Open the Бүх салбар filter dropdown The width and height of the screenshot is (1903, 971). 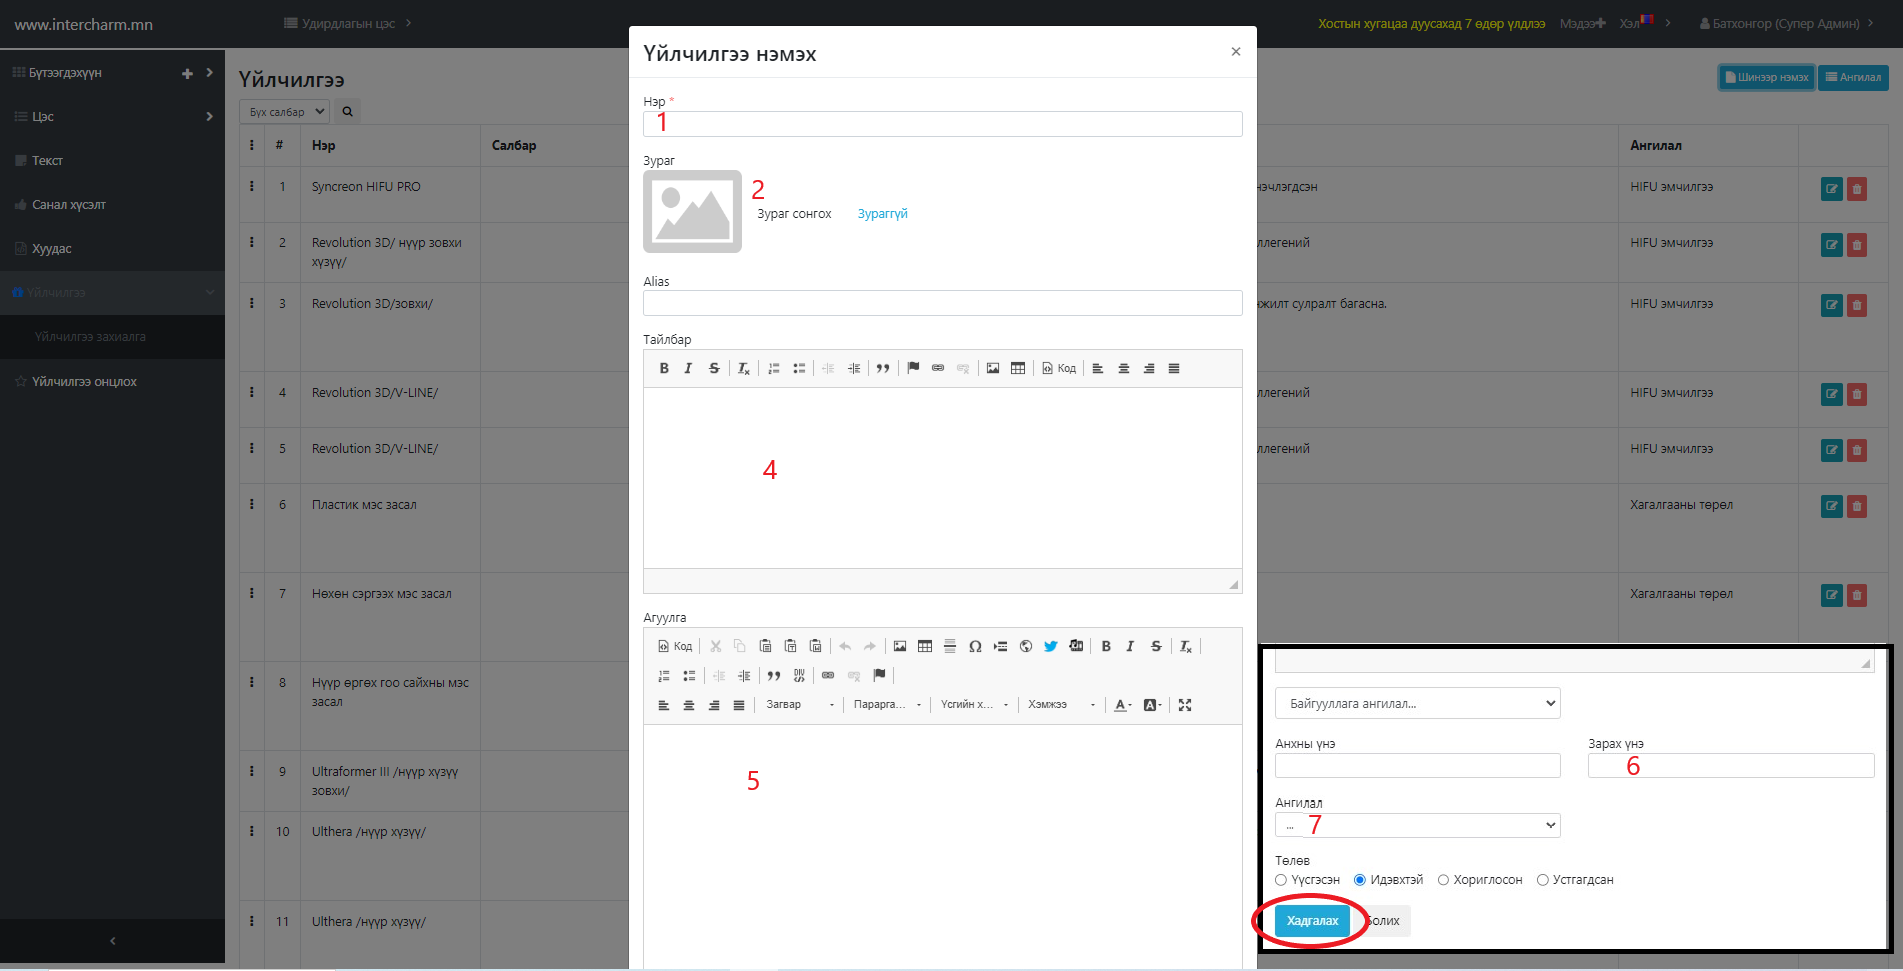point(284,112)
